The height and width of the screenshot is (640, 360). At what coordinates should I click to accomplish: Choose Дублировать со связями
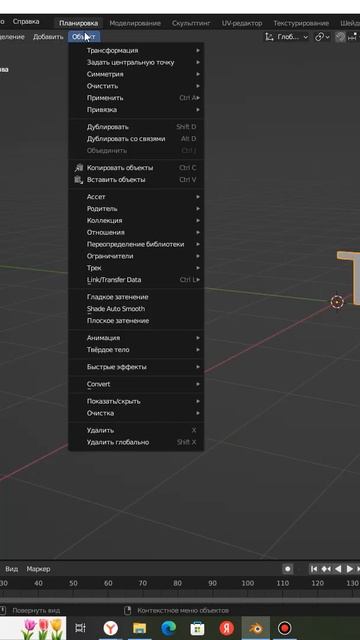click(136, 139)
